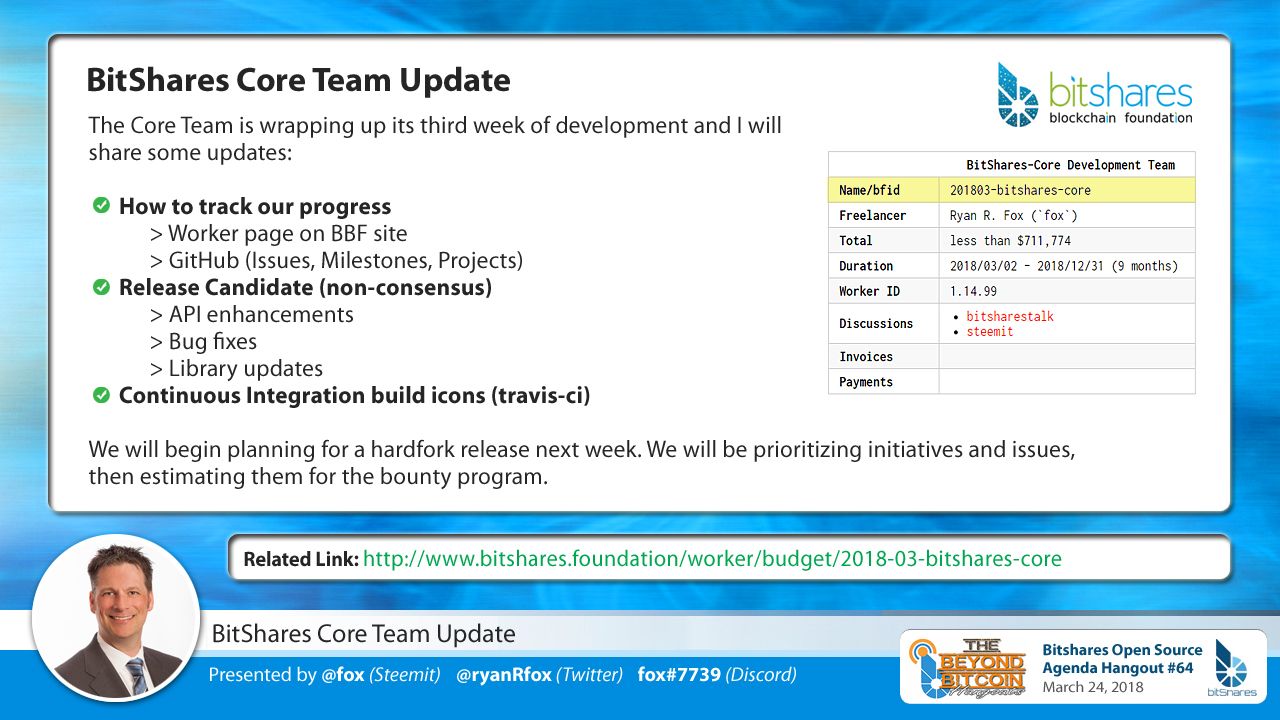This screenshot has height=720, width=1280.
Task: Click the 'third week of development' intro sentence
Action: pyautogui.click(x=435, y=139)
